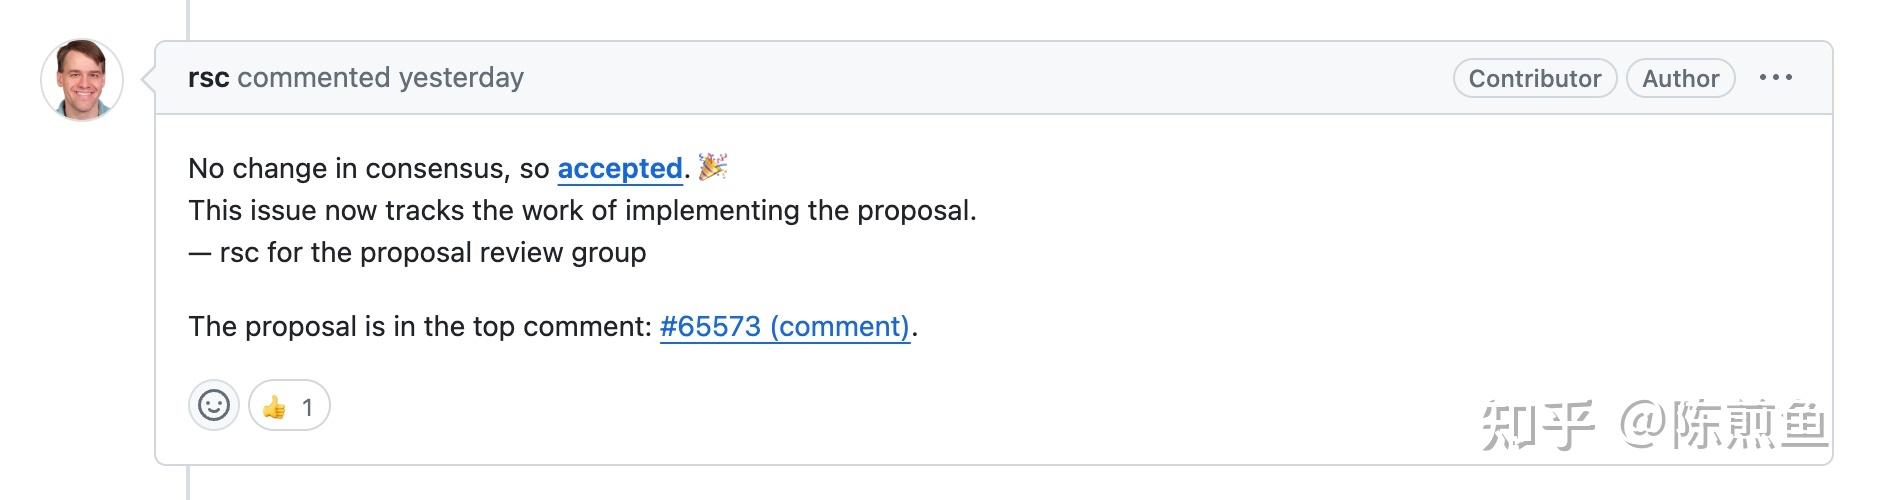Click the 'This issue now tracks' sentence
Viewport: 1878px width, 500px height.
582,210
